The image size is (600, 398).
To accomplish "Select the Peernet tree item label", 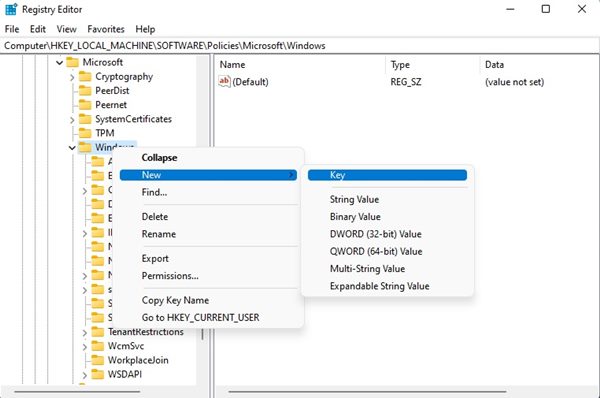I will point(111,105).
